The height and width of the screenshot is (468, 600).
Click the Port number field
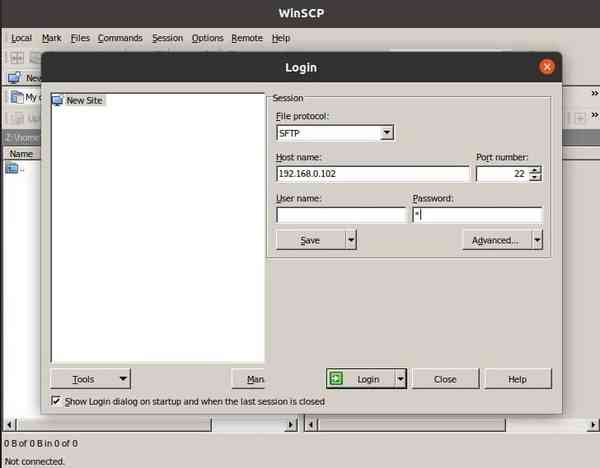pos(503,174)
